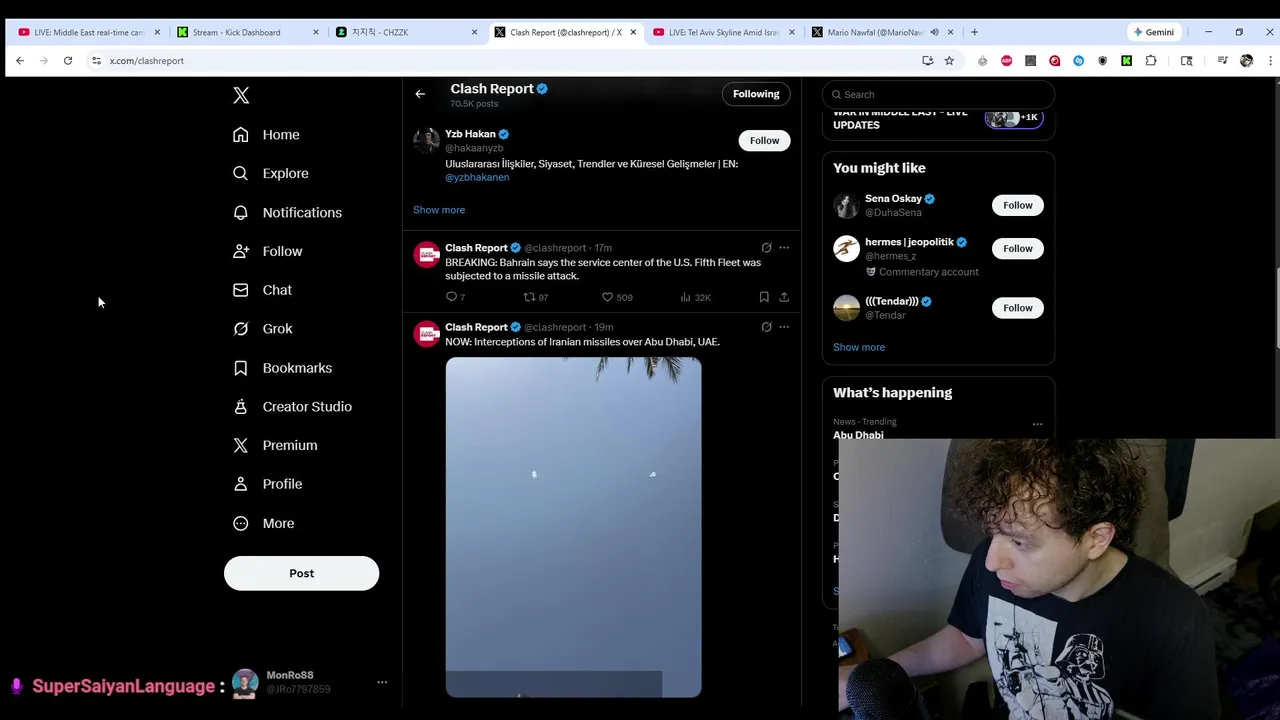Click the back arrow beside Clash Report
This screenshot has width=1280, height=720.
point(420,94)
